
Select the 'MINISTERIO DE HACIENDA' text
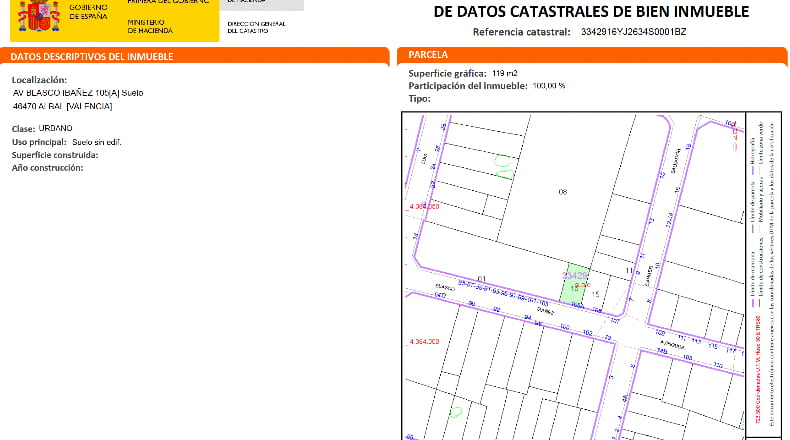[150, 26]
